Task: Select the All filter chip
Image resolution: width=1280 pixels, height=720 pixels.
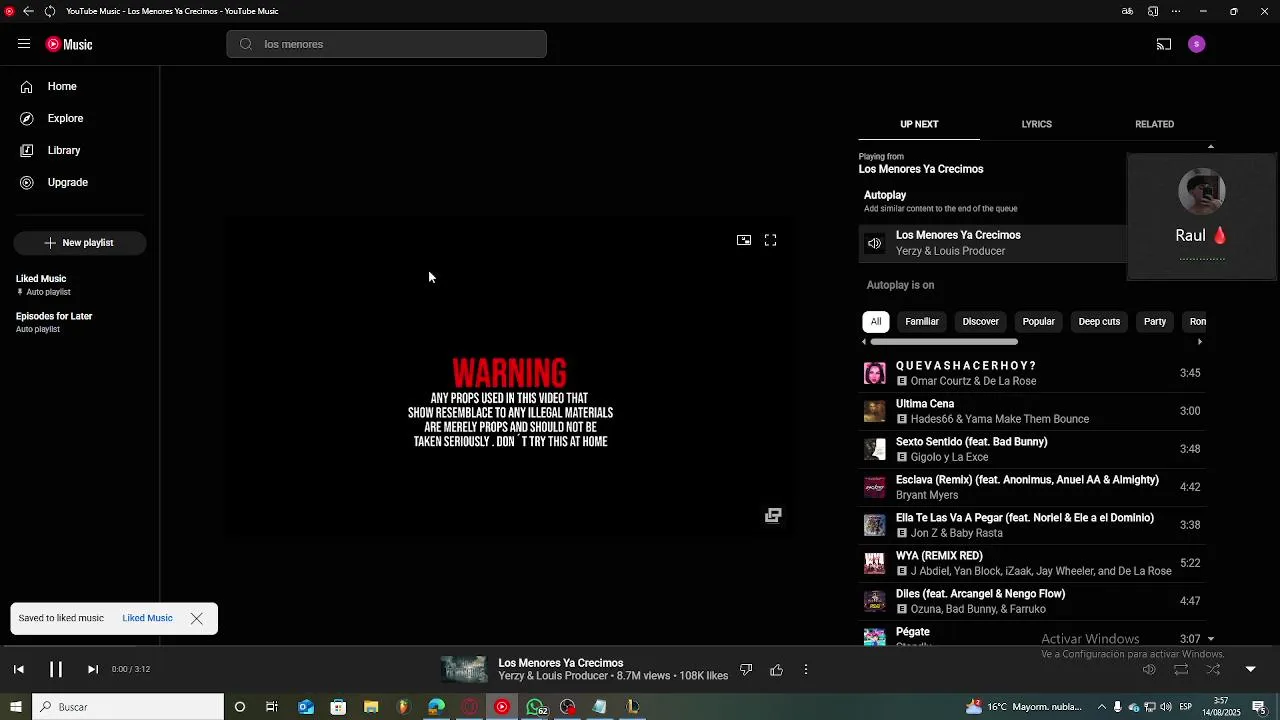Action: tap(876, 322)
